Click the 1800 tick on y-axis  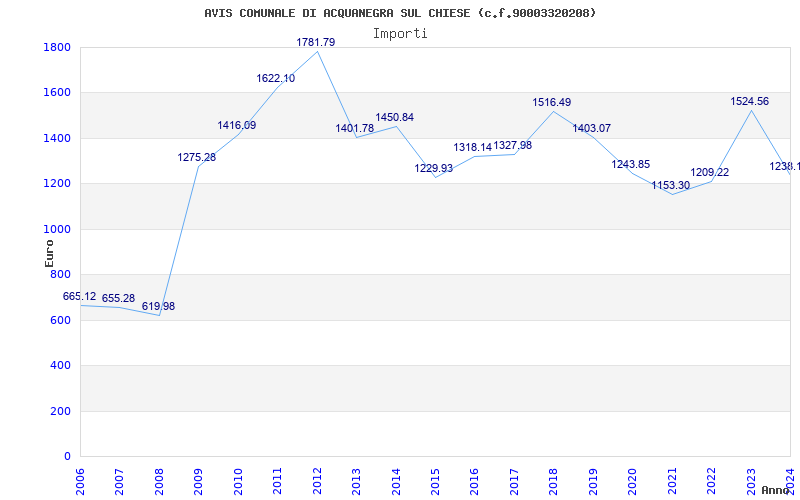(57, 48)
